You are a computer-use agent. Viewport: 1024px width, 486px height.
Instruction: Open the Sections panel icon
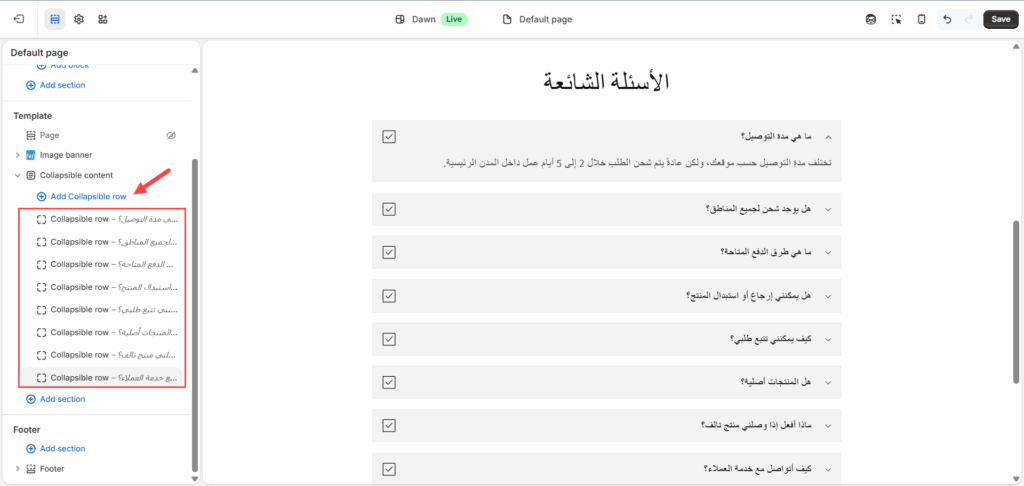pyautogui.click(x=55, y=19)
